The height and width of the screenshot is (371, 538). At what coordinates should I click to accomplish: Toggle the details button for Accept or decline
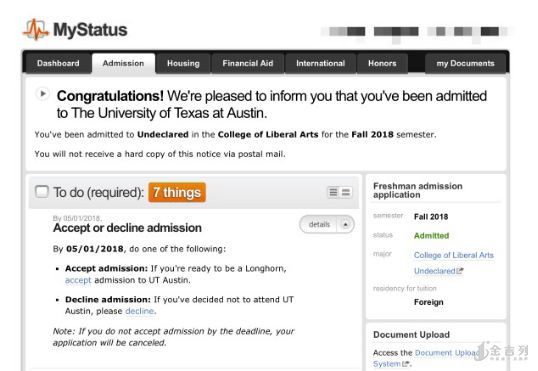coord(319,224)
